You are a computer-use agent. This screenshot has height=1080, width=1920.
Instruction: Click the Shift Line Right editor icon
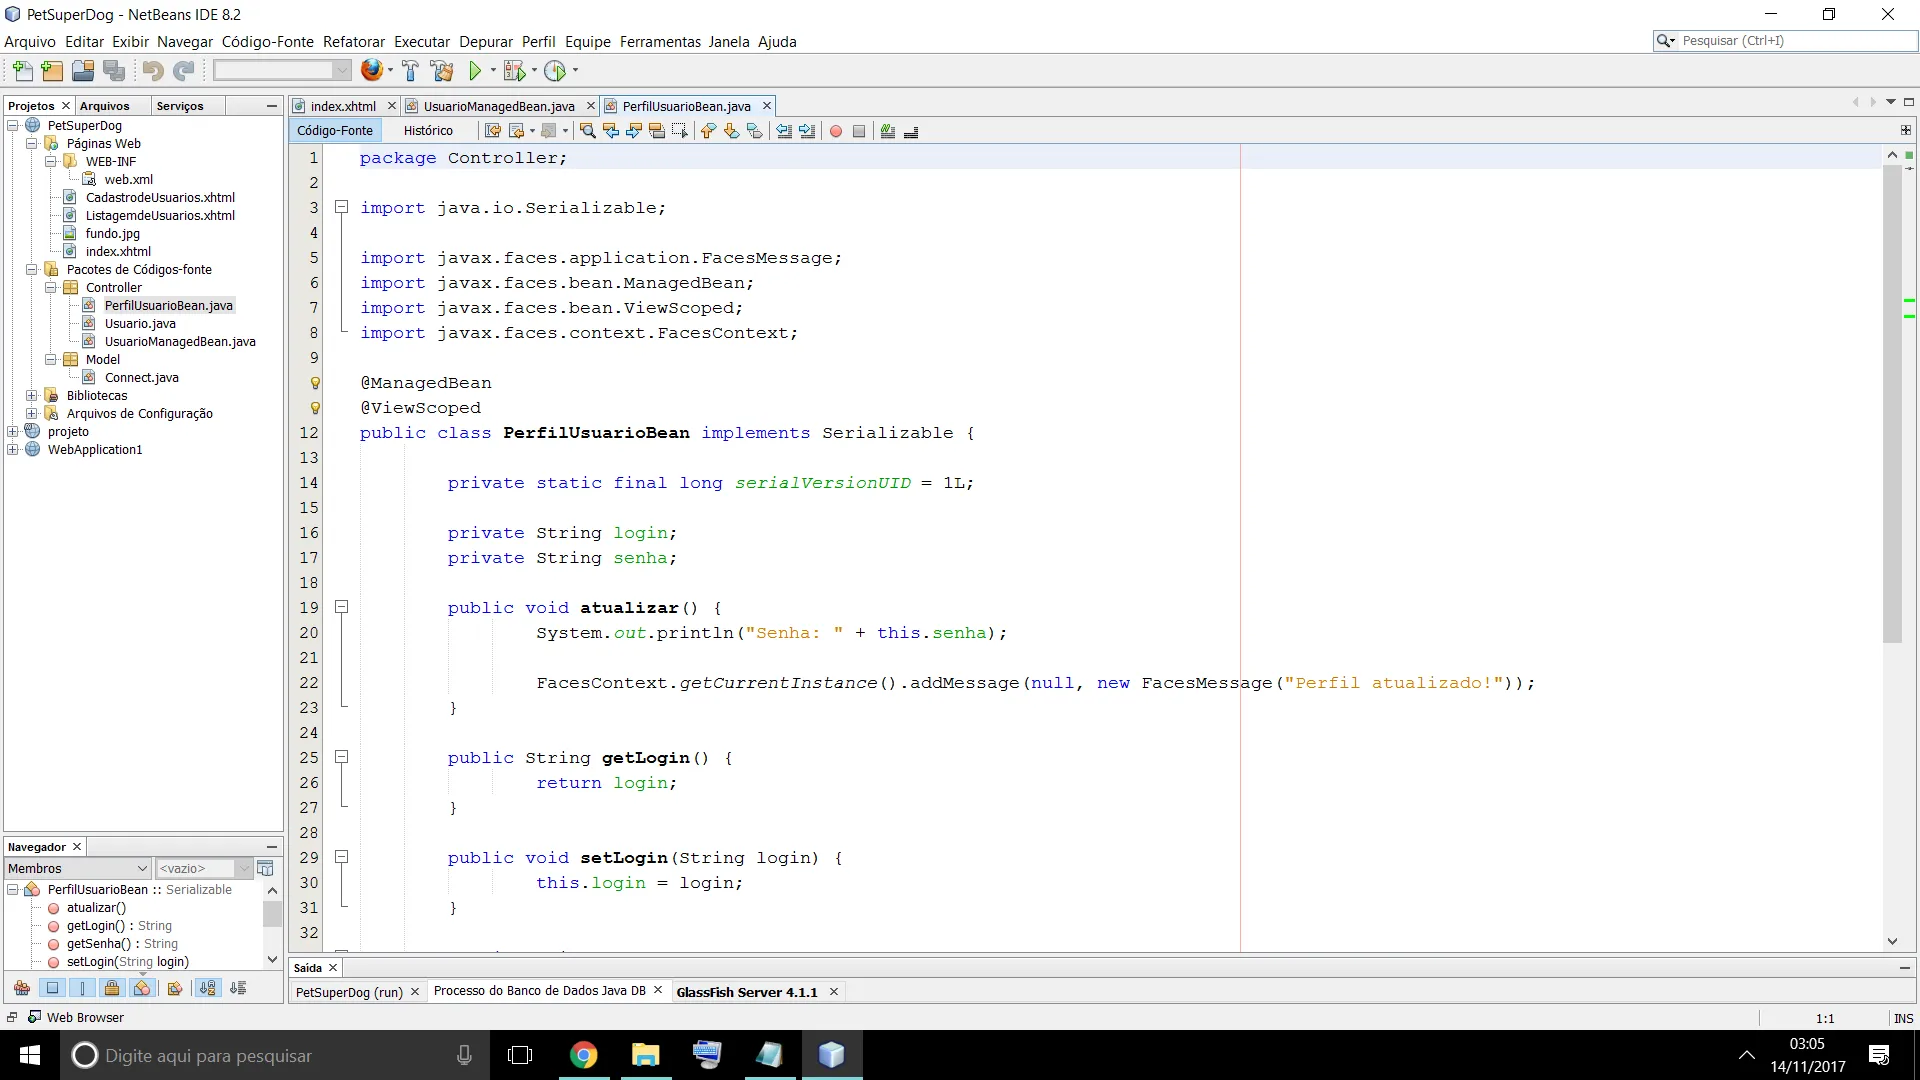click(807, 131)
